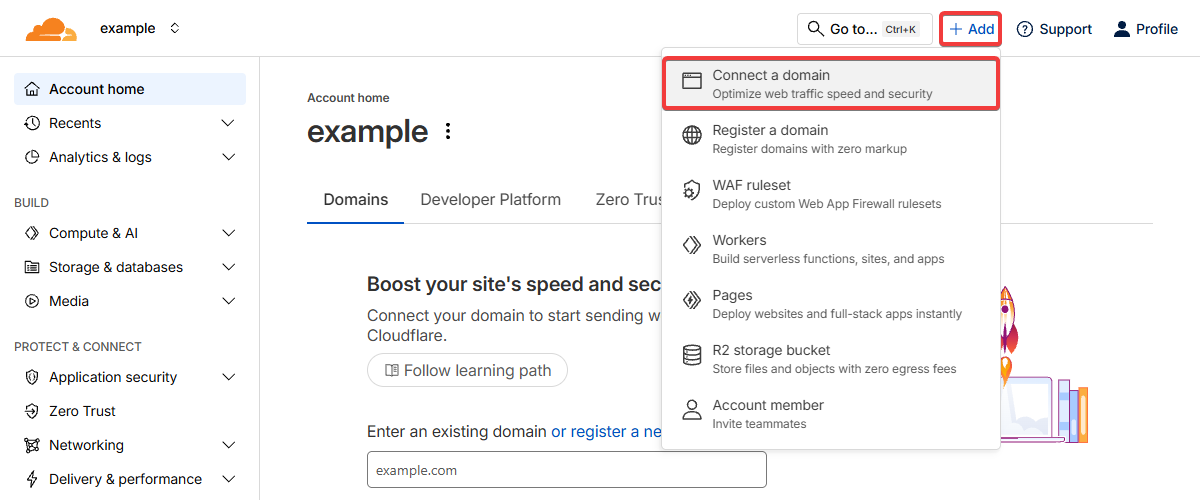
Task: Choose the R2 storage bucket icon
Action: pos(692,356)
